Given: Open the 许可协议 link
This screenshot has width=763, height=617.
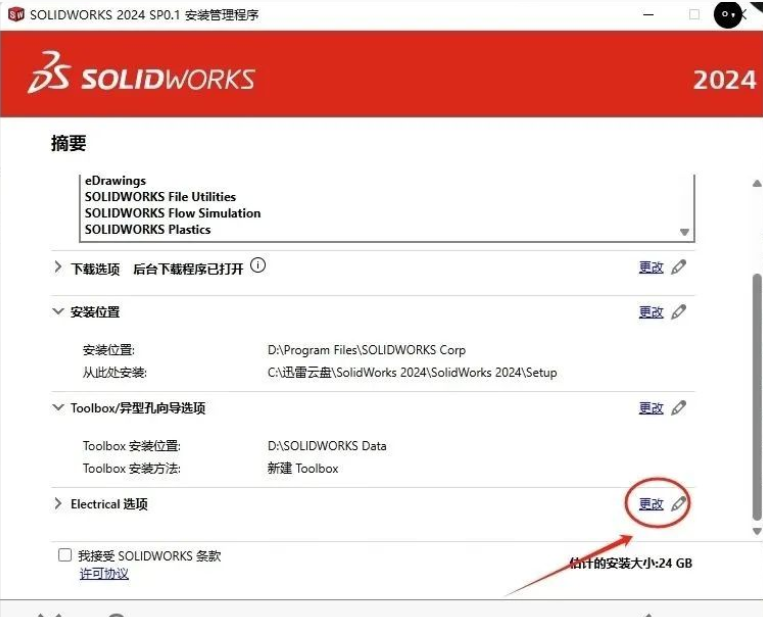Looking at the screenshot, I should click(x=104, y=574).
